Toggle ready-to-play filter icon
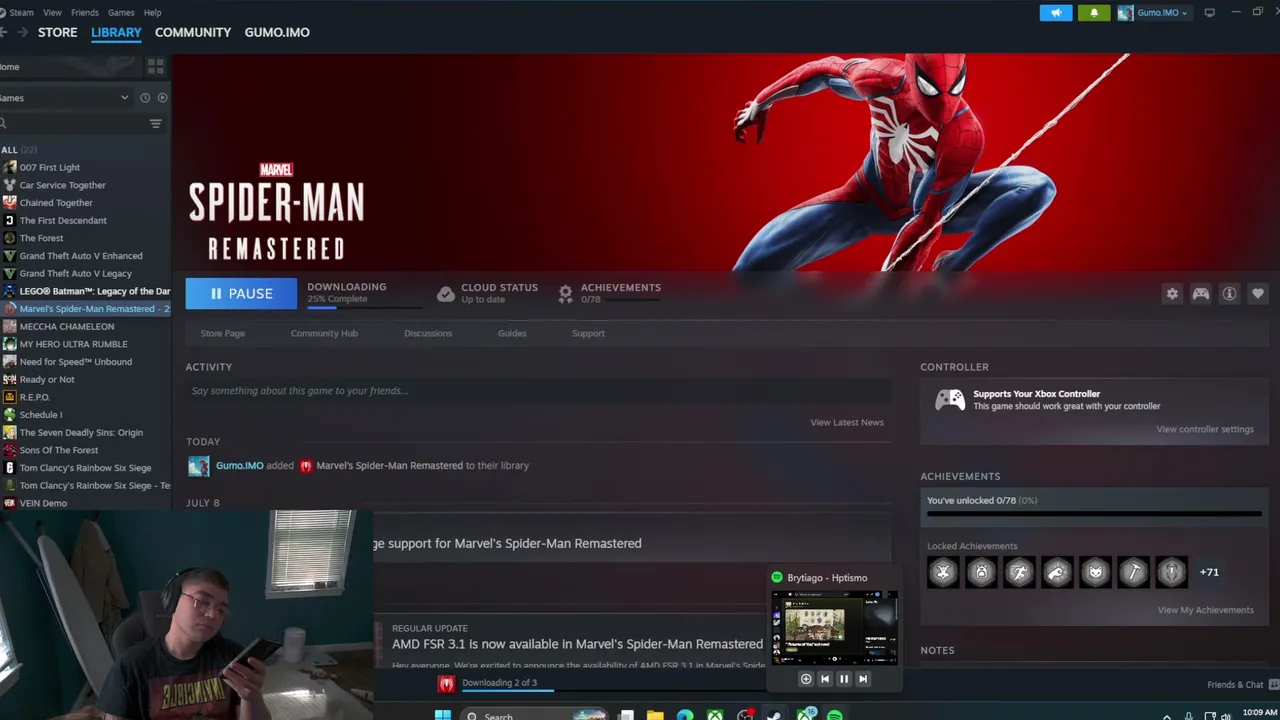 [x=162, y=98]
